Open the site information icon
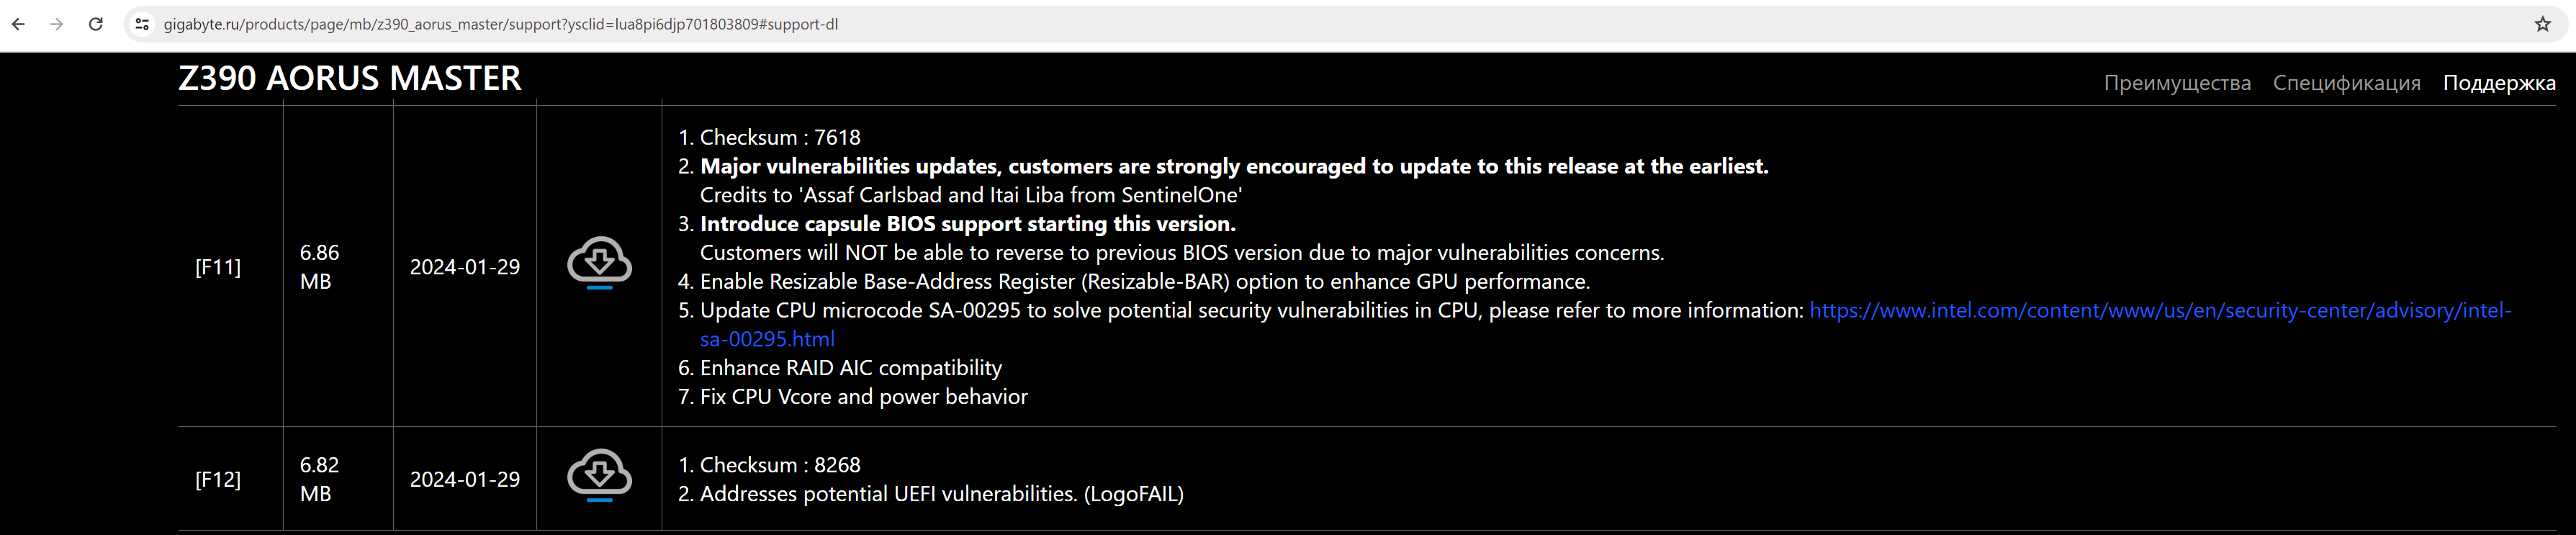This screenshot has height=535, width=2576. coord(142,24)
